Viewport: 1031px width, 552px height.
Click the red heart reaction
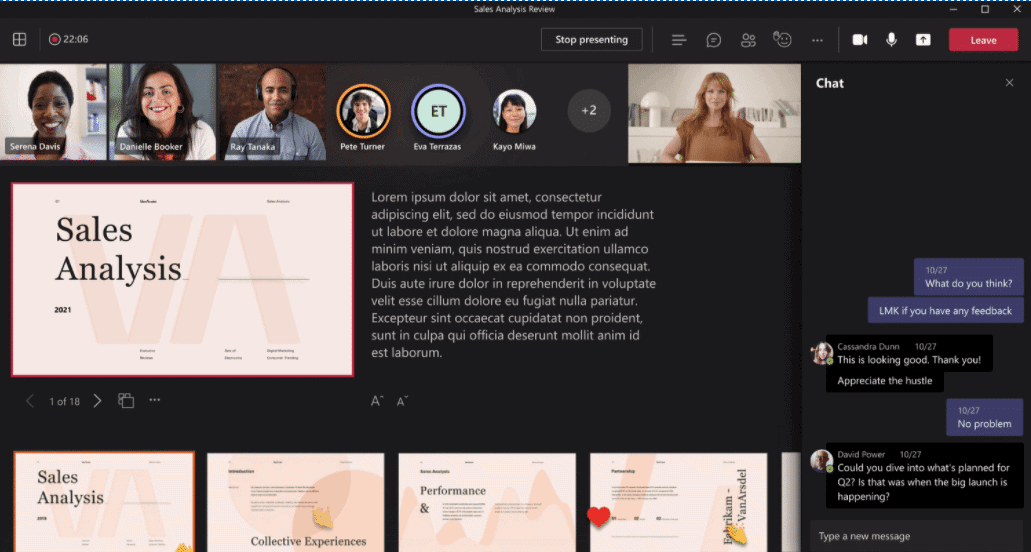[x=598, y=517]
